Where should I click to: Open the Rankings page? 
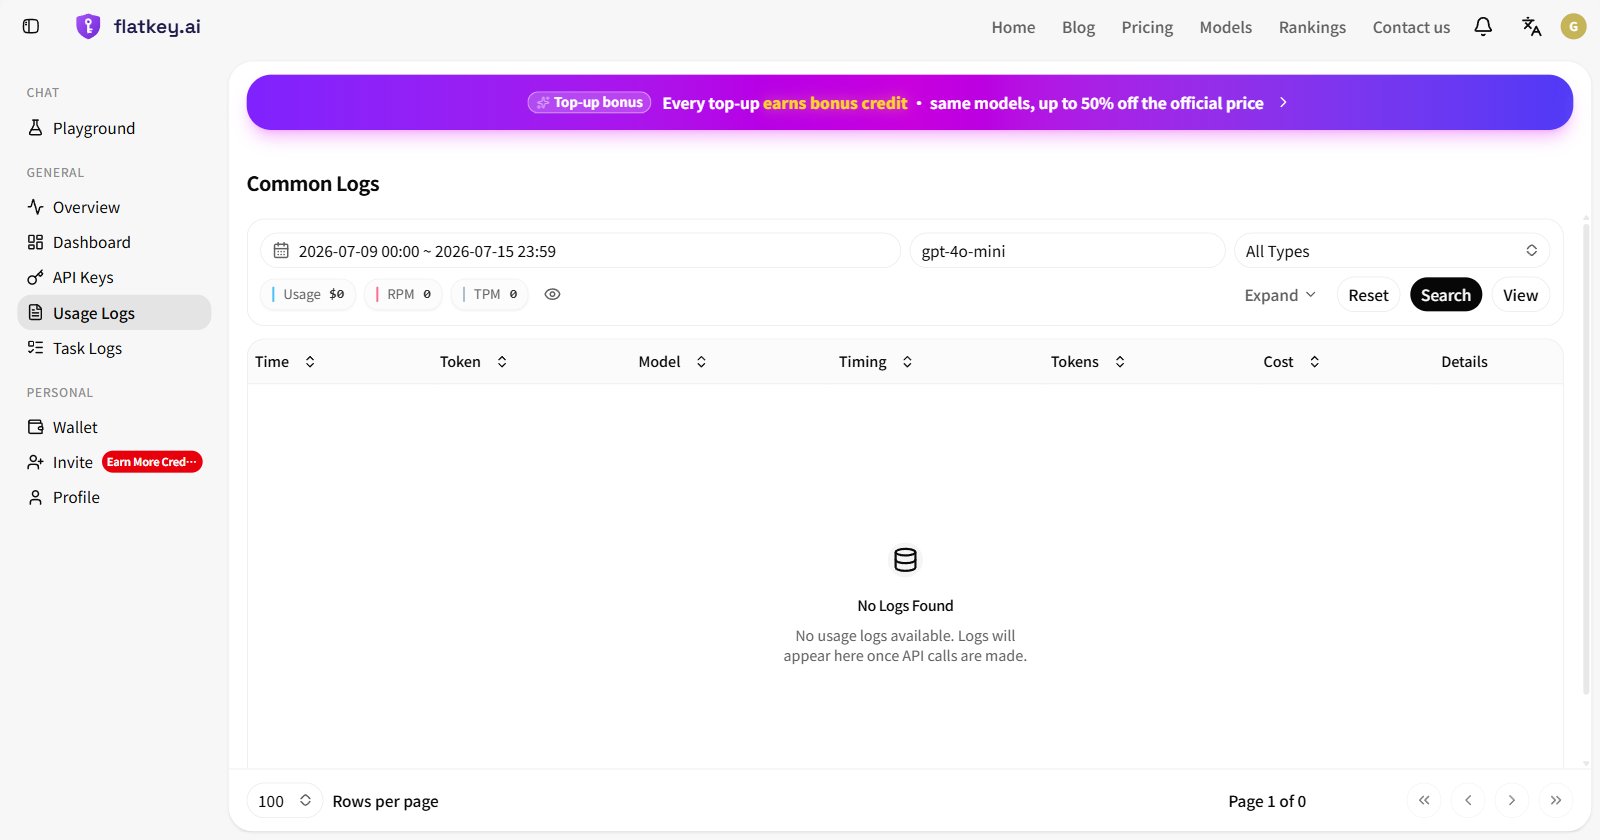click(x=1312, y=27)
